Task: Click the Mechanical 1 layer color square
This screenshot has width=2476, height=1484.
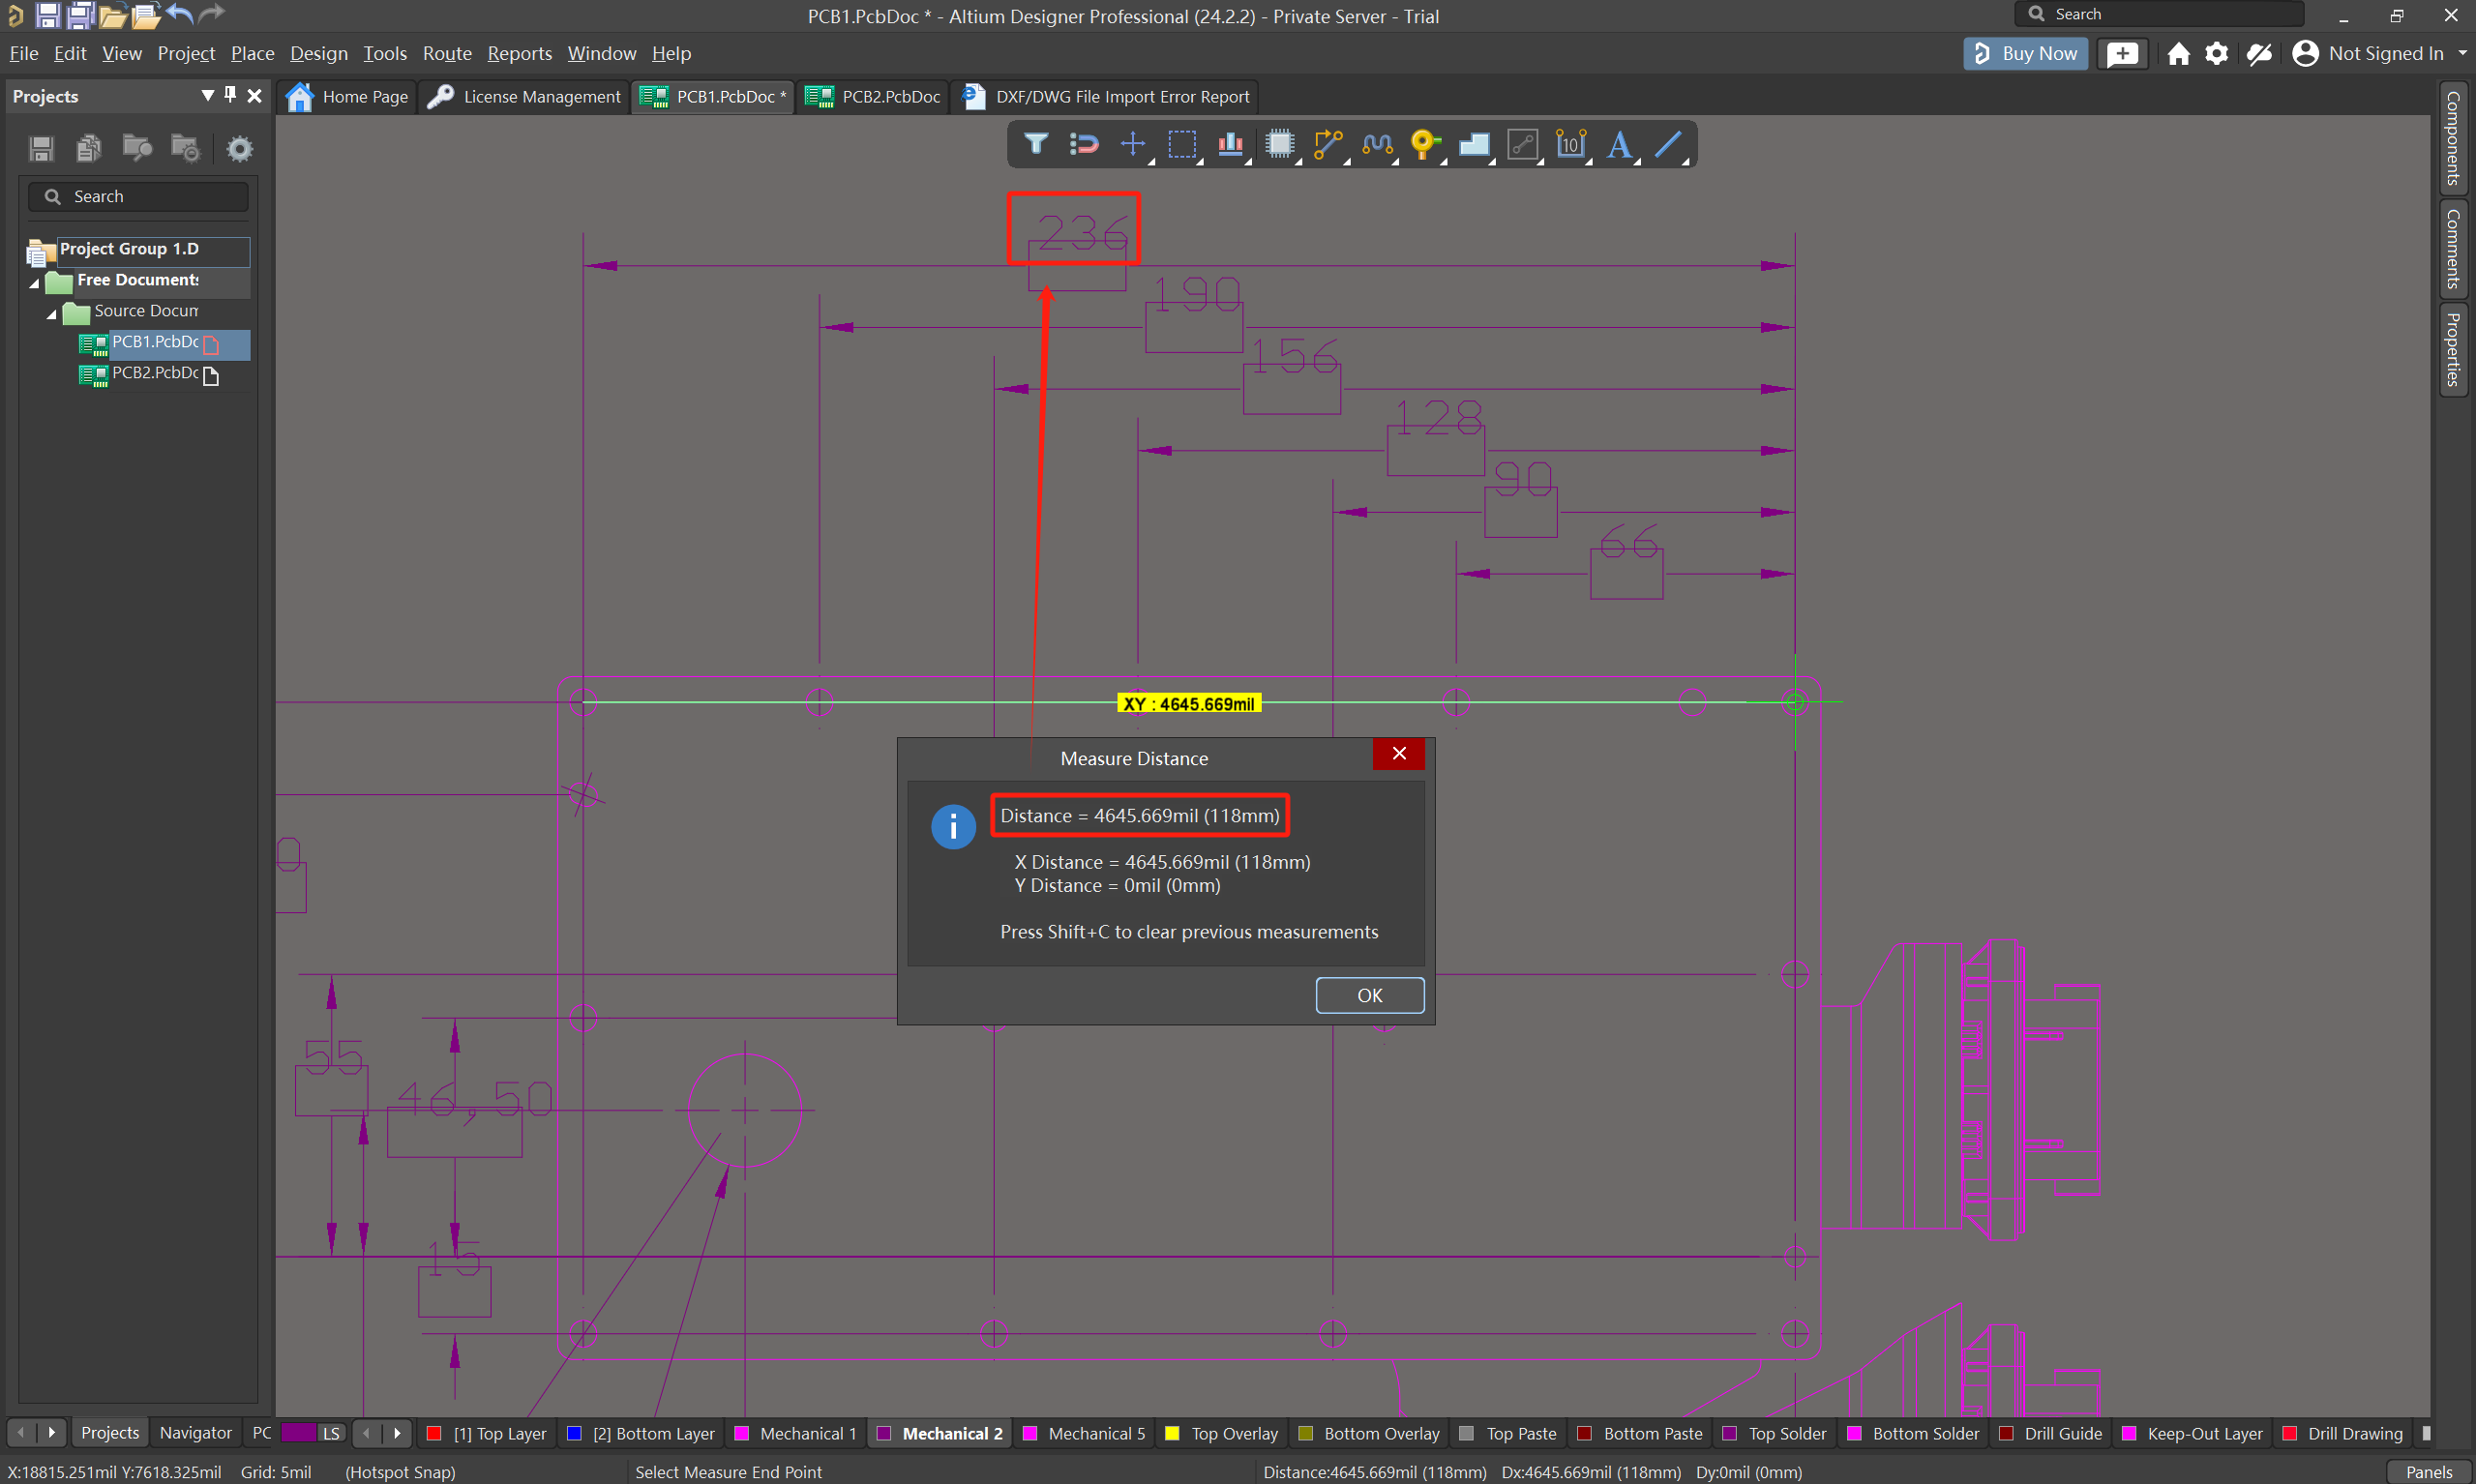Action: [x=742, y=1433]
